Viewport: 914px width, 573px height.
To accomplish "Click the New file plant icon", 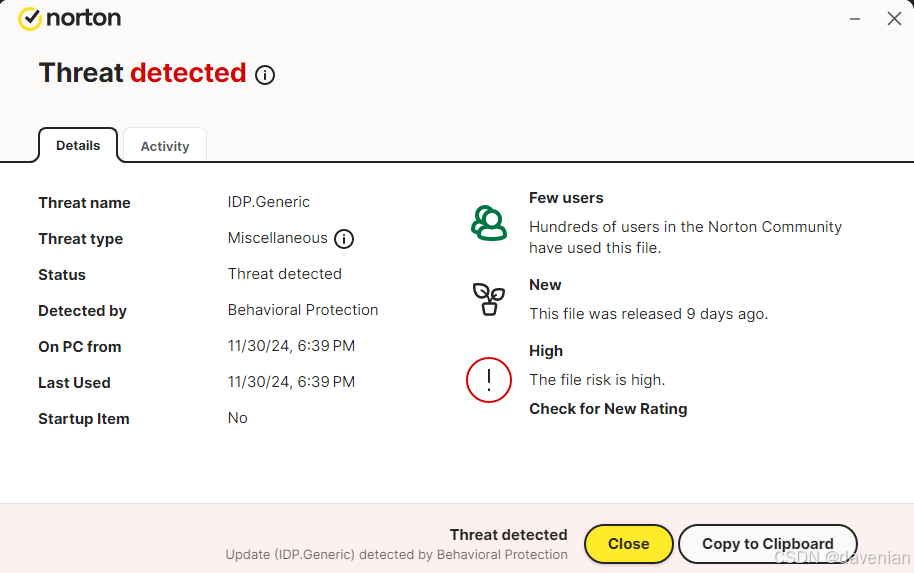I will click(x=489, y=299).
